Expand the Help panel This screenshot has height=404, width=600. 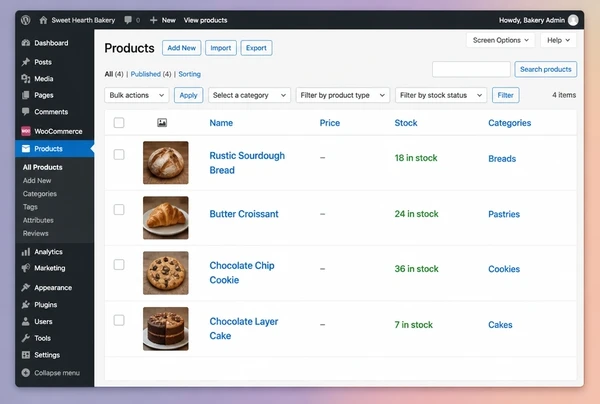point(558,40)
